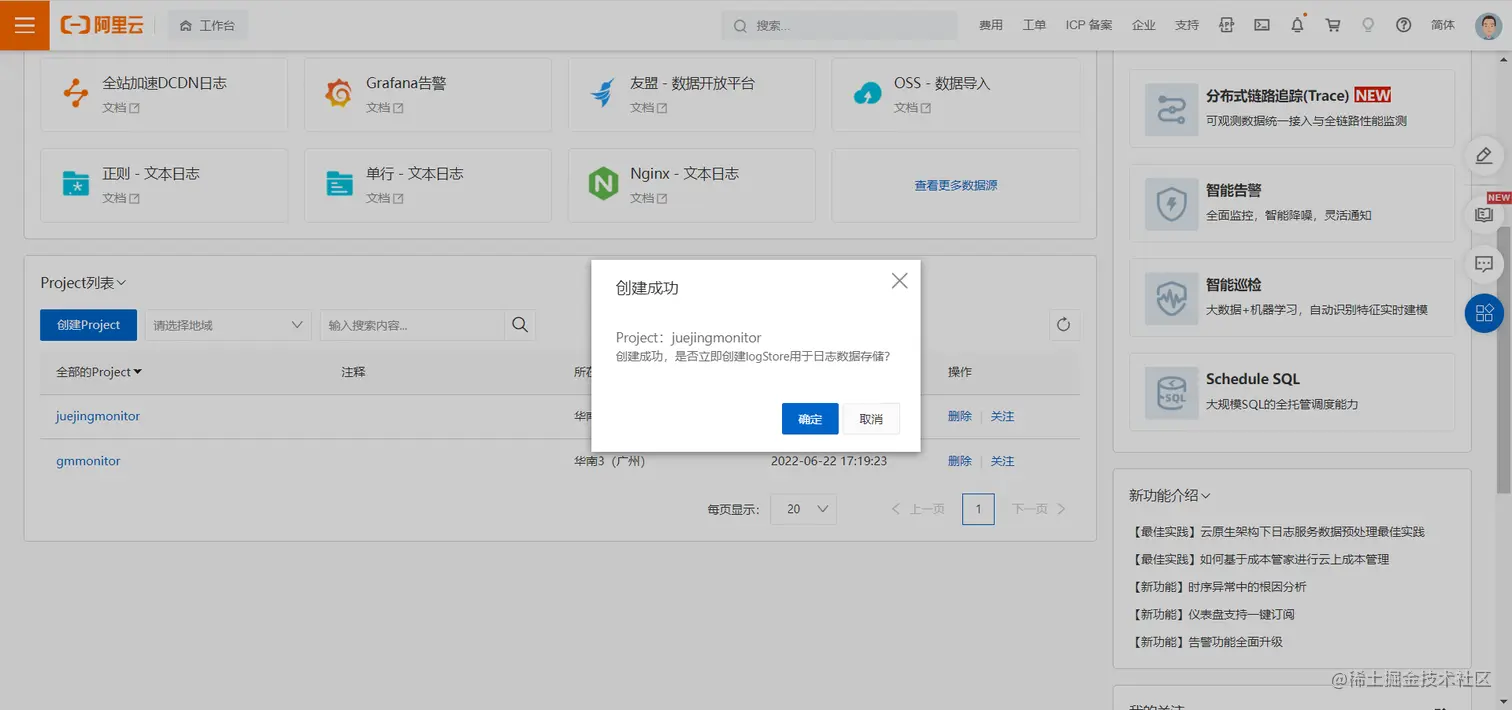
Task: Click 关注 for juejingmonitor row
Action: [1002, 416]
